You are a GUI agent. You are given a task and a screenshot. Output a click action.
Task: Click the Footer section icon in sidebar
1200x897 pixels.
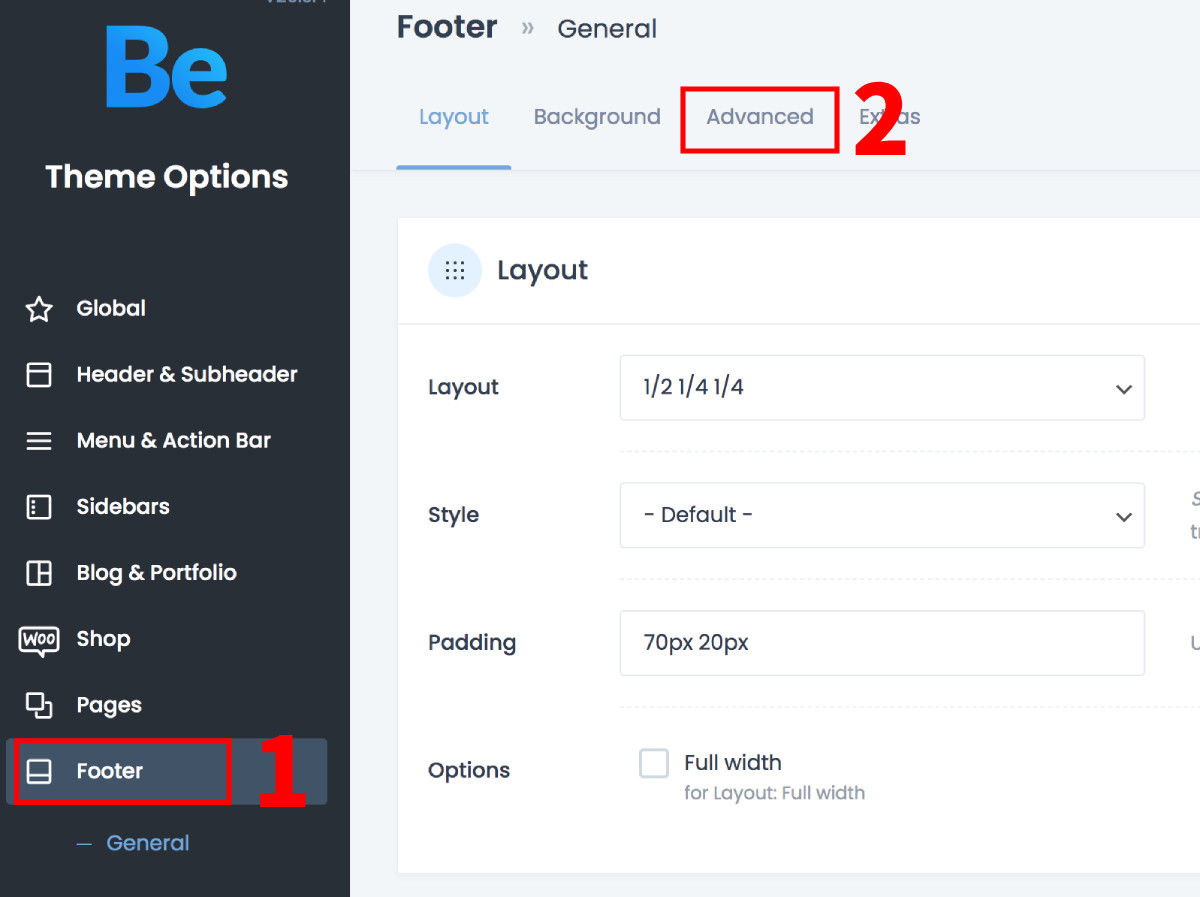(39, 771)
